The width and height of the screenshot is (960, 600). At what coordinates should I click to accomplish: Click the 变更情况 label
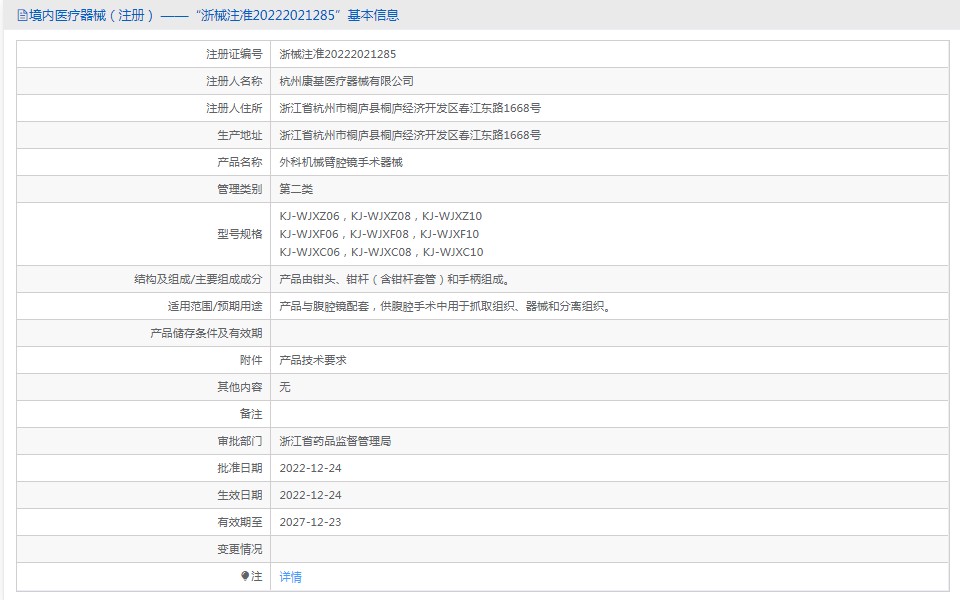(x=239, y=549)
